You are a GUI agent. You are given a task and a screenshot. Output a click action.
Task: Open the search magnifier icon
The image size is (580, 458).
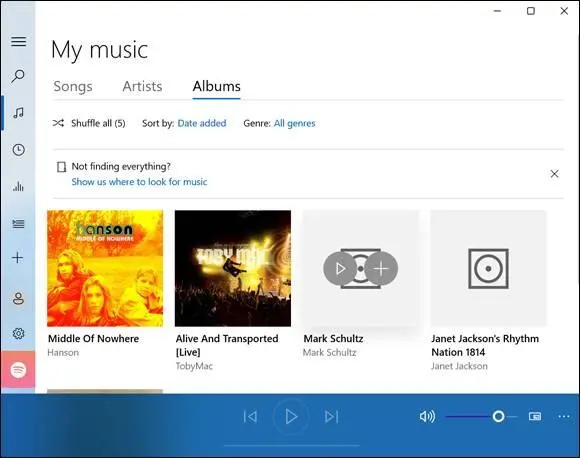tap(18, 76)
